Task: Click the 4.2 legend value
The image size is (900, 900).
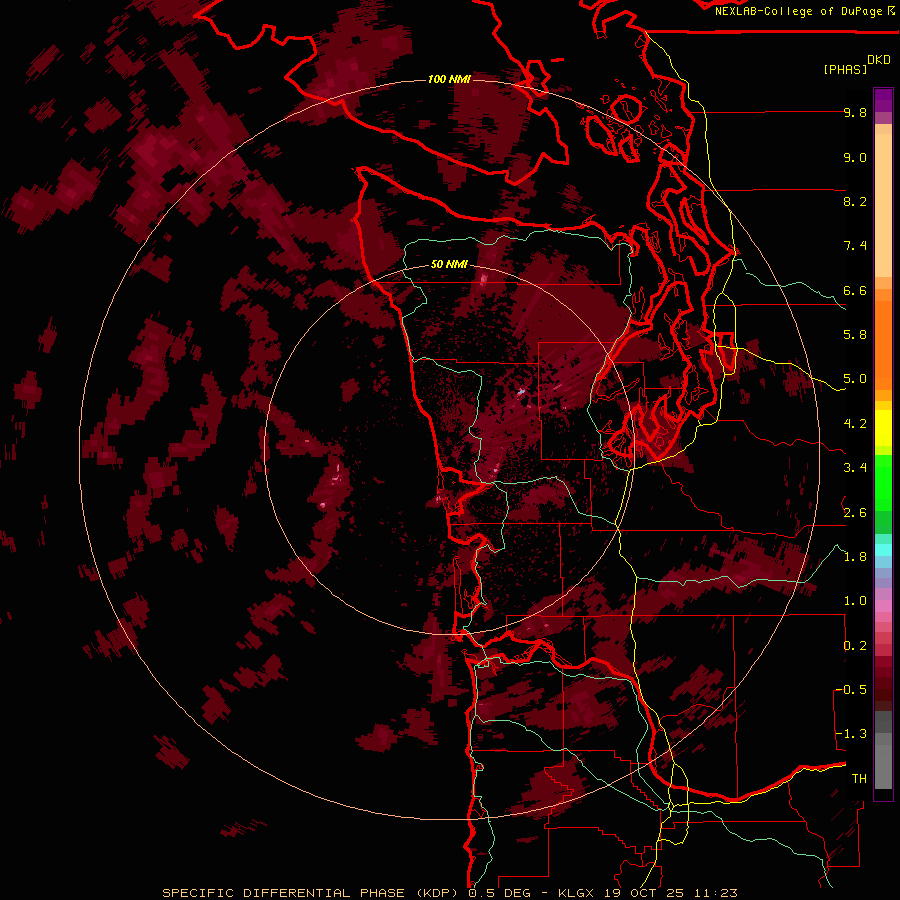Action: click(x=855, y=424)
